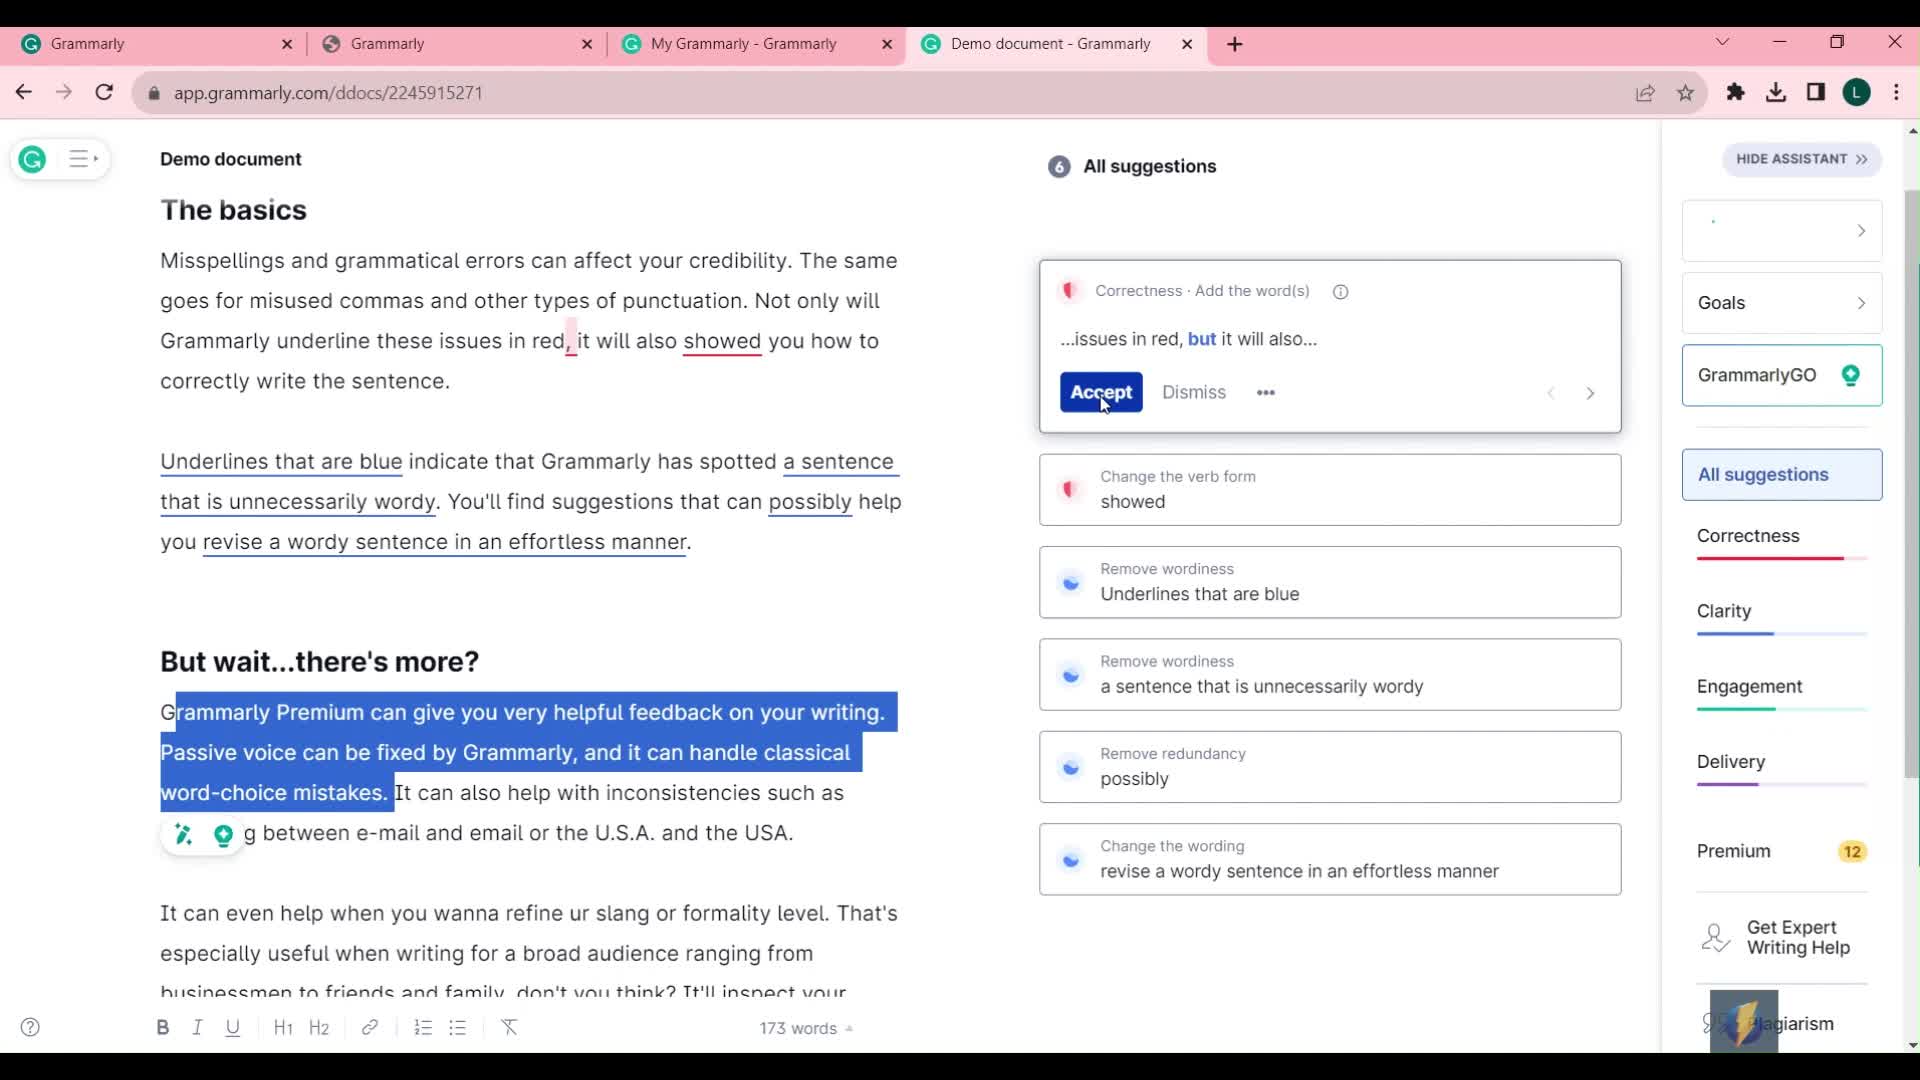Image resolution: width=1920 pixels, height=1080 pixels.
Task: Click the improve-text pen icon in floating toolbar
Action: pyautogui.click(x=183, y=834)
